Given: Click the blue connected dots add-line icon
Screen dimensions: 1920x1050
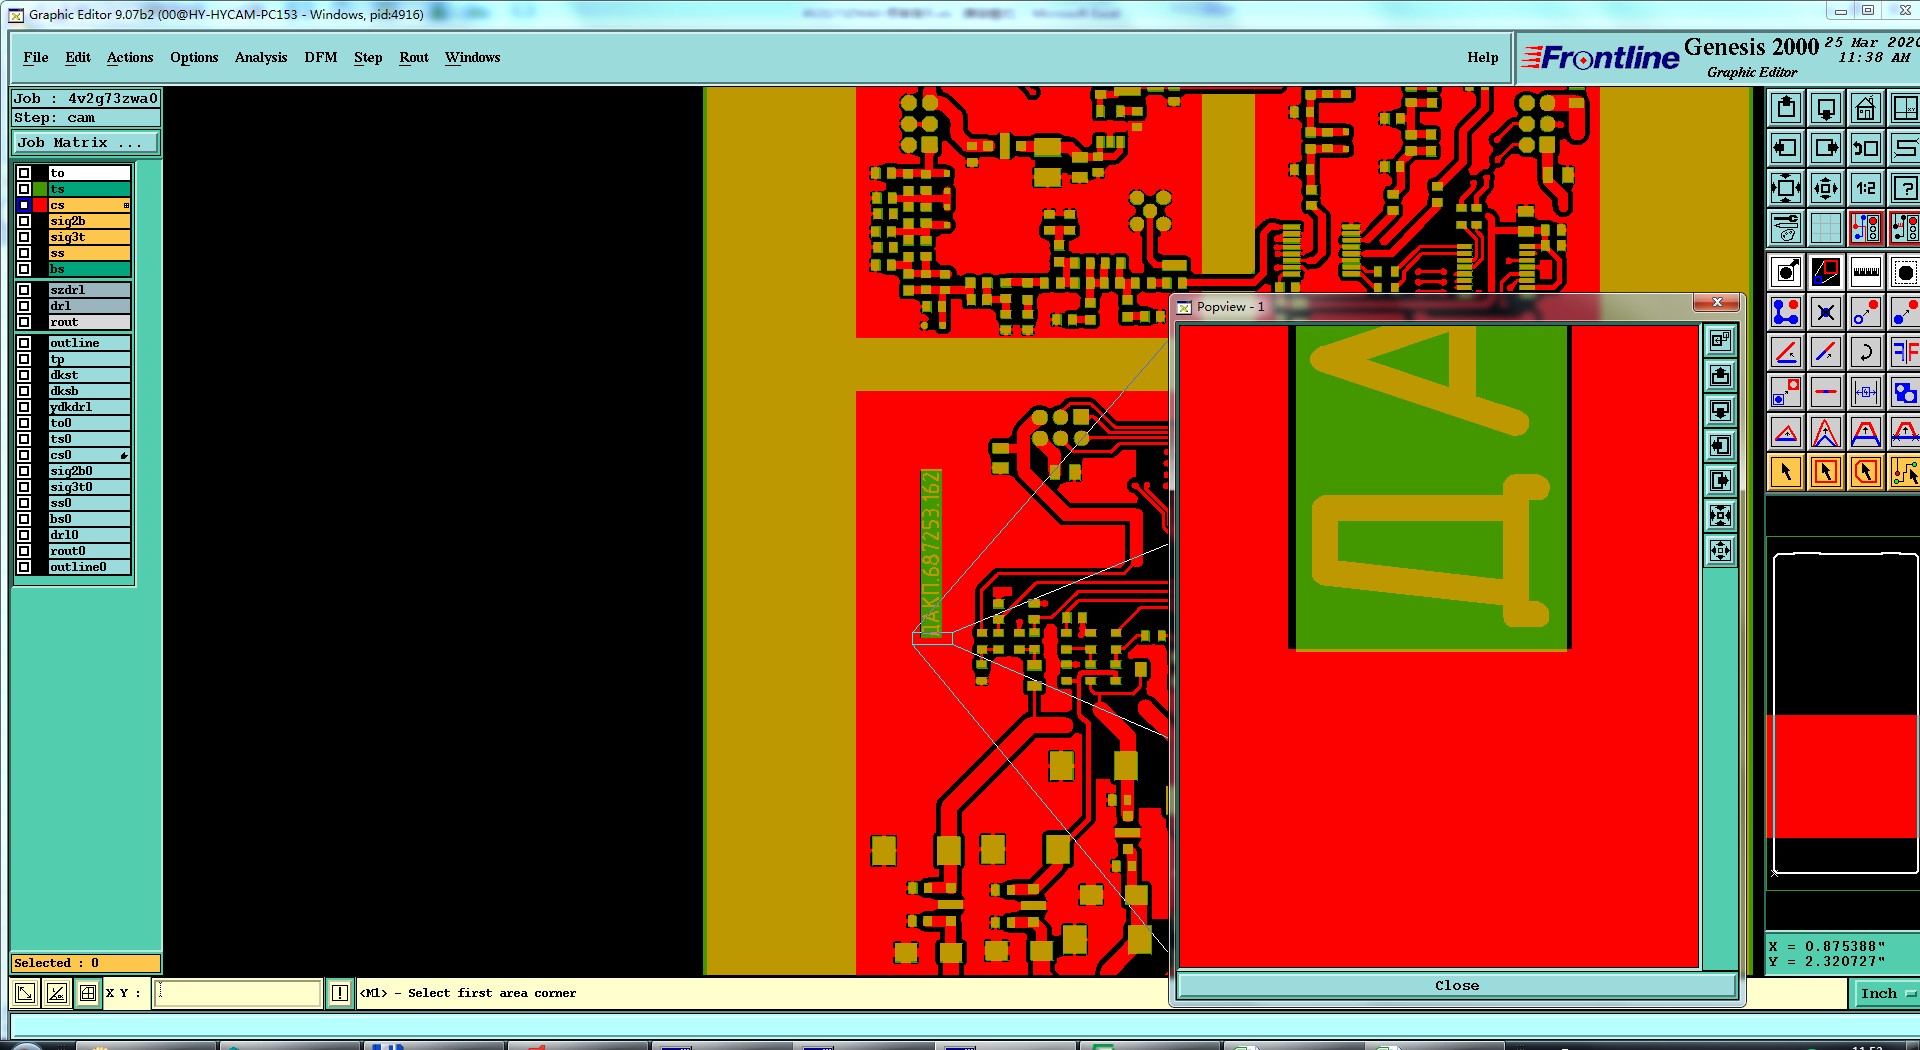Looking at the screenshot, I should click(1786, 312).
